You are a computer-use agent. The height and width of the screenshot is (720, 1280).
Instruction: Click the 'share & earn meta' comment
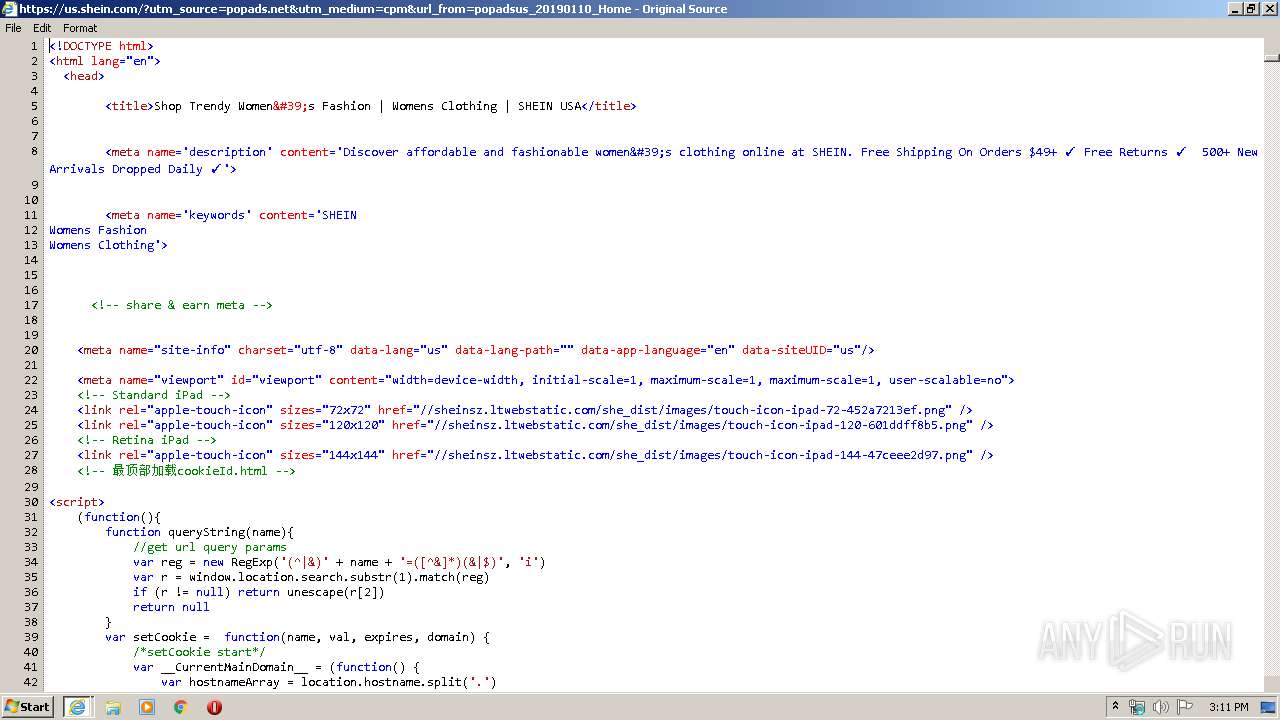[x=182, y=305]
